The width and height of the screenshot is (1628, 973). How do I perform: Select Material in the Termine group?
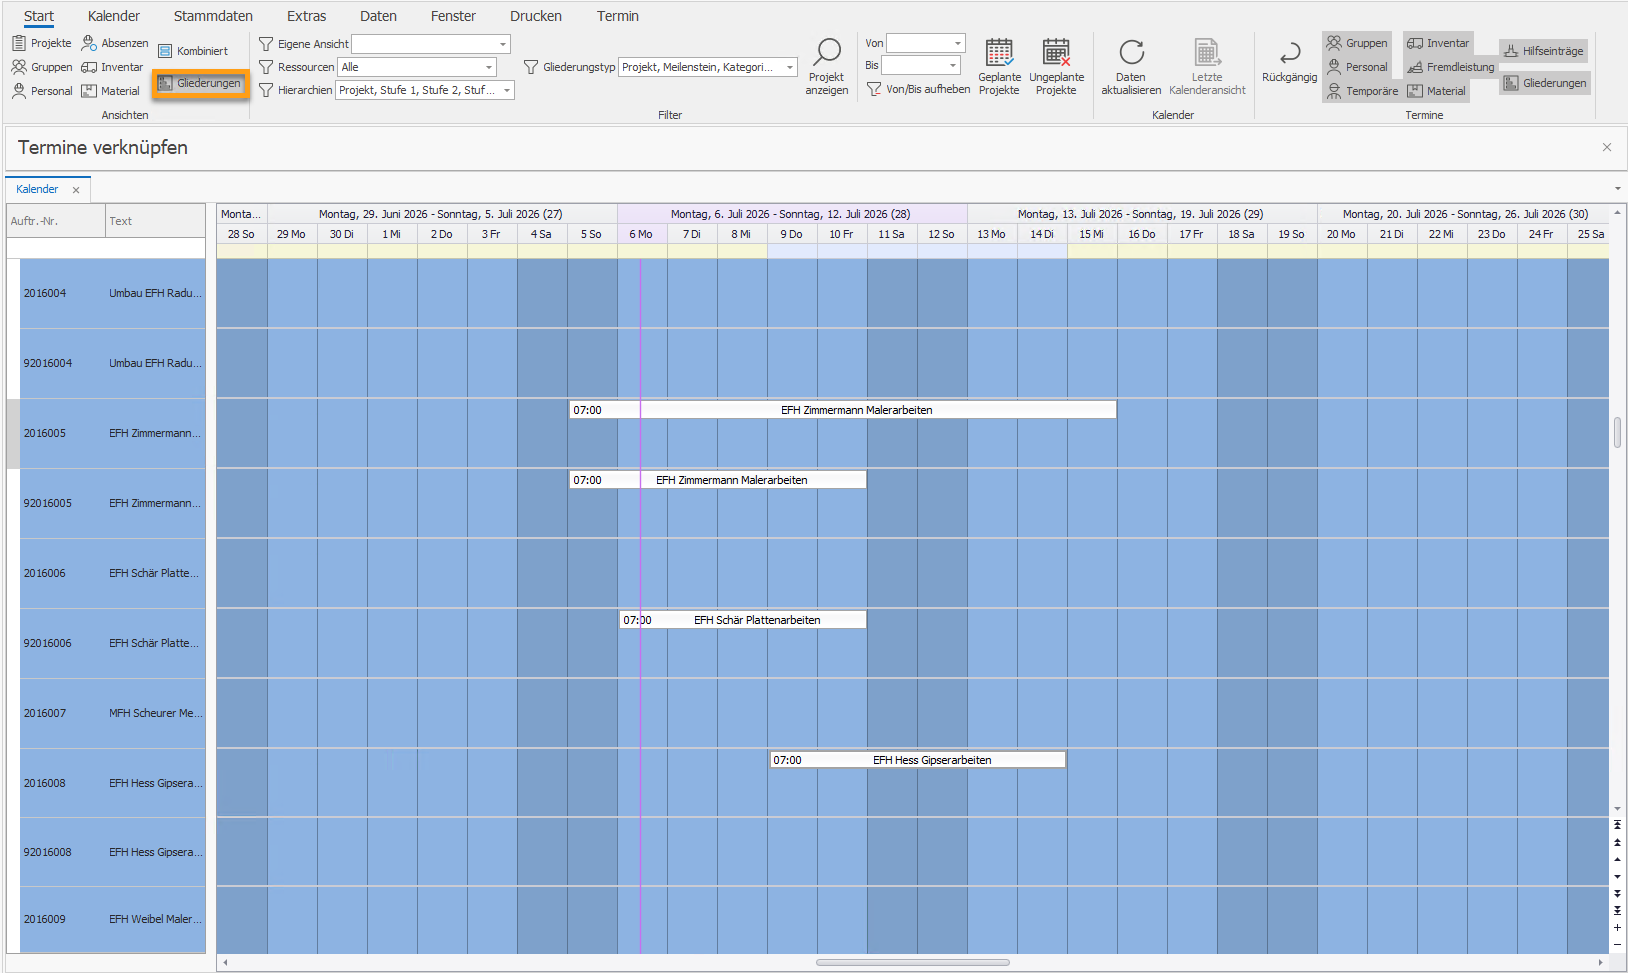click(1436, 91)
